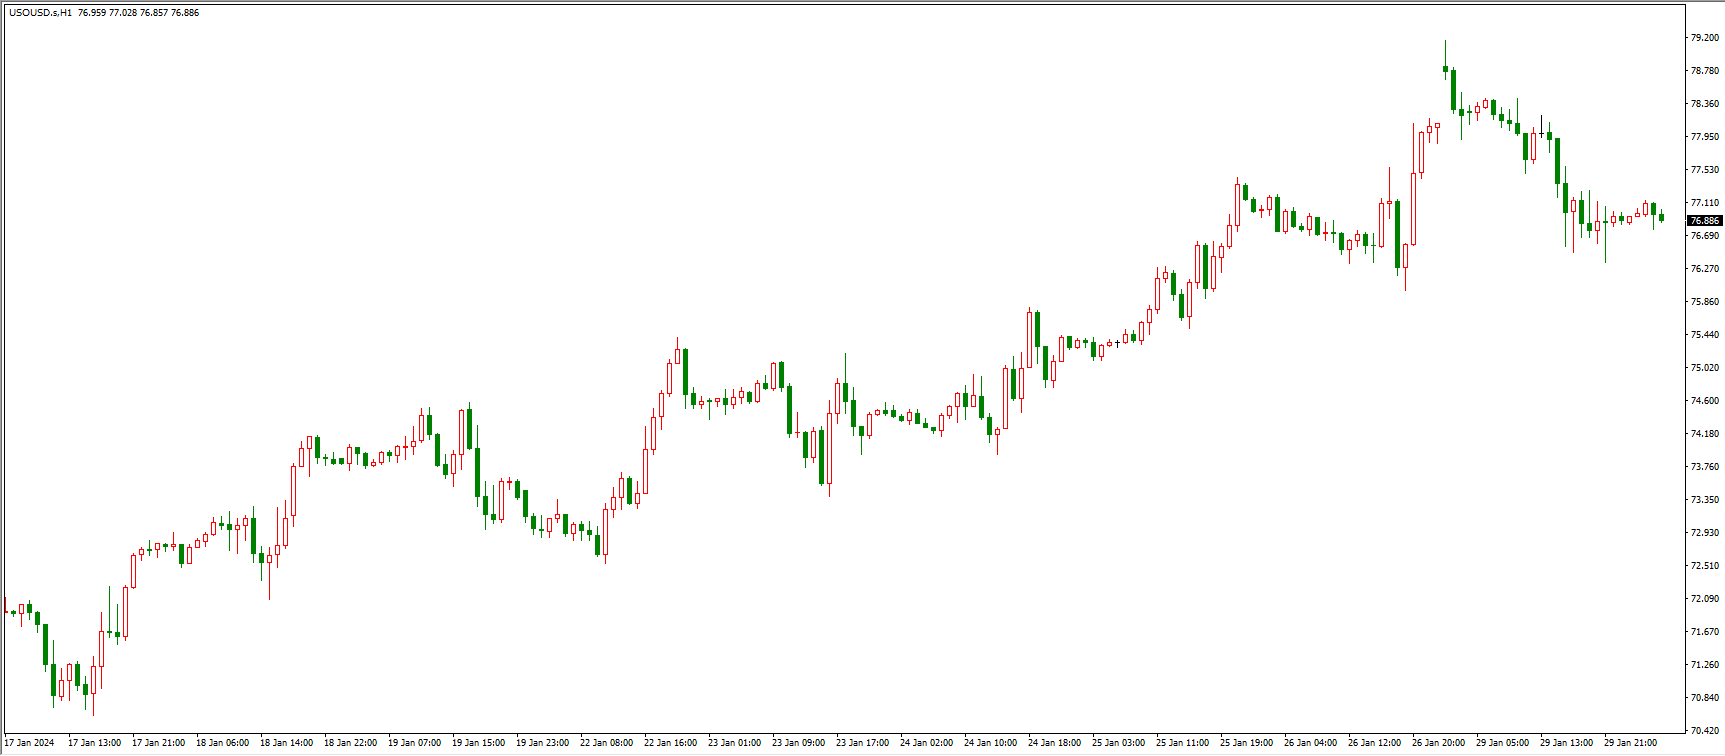Click the 25 Jan 19:00 time label

(x=1246, y=743)
